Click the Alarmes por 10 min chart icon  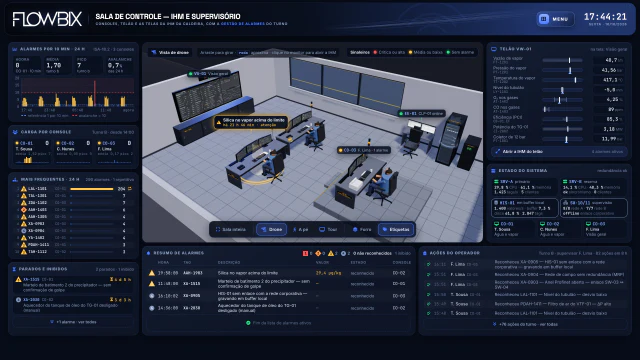[x=15, y=49]
